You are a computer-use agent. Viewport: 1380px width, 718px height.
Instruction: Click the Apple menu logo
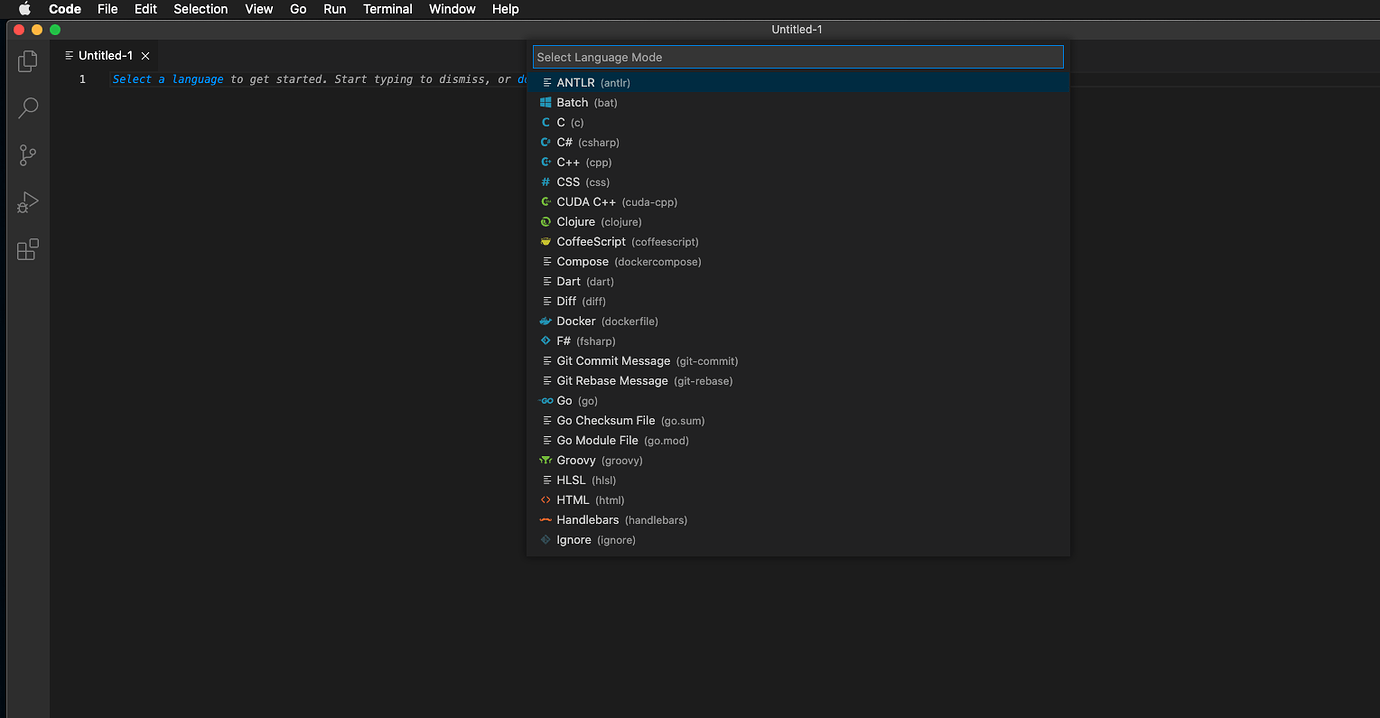(x=25, y=9)
